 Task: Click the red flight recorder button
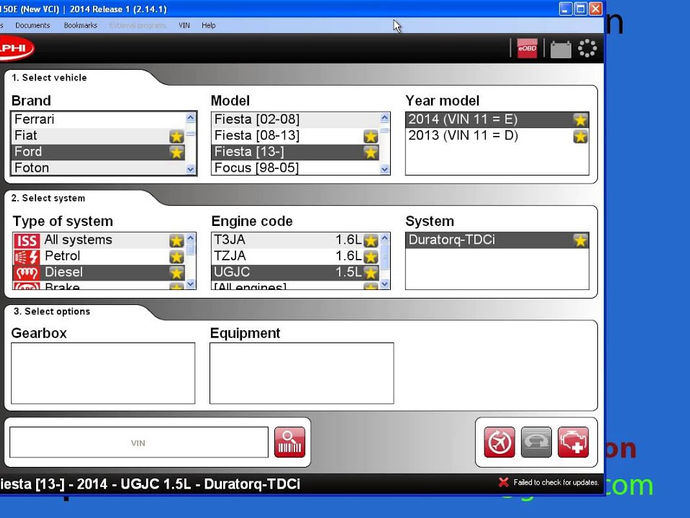[x=499, y=442]
